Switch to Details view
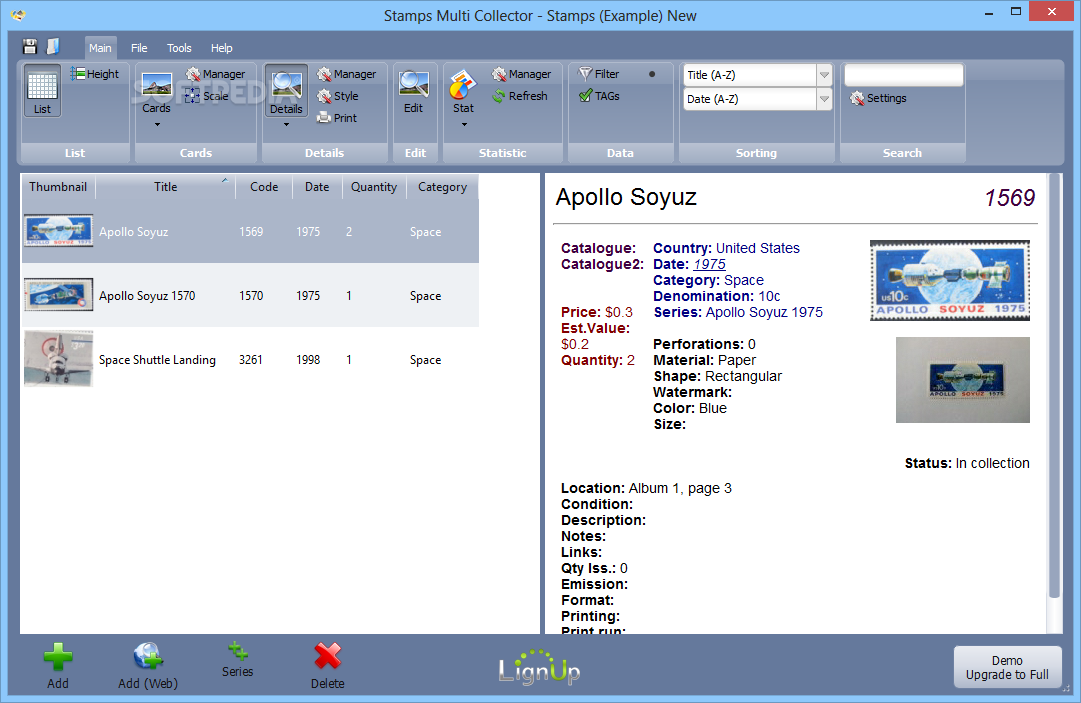The image size is (1081, 703). (x=286, y=92)
